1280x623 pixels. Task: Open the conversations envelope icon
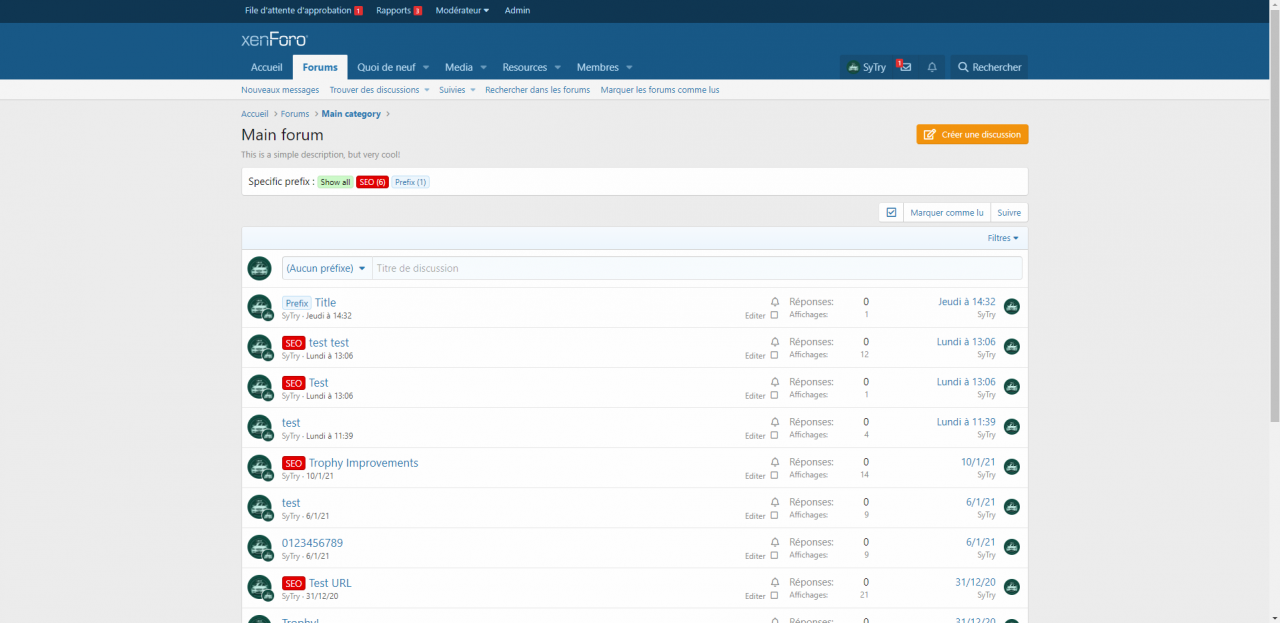904,67
